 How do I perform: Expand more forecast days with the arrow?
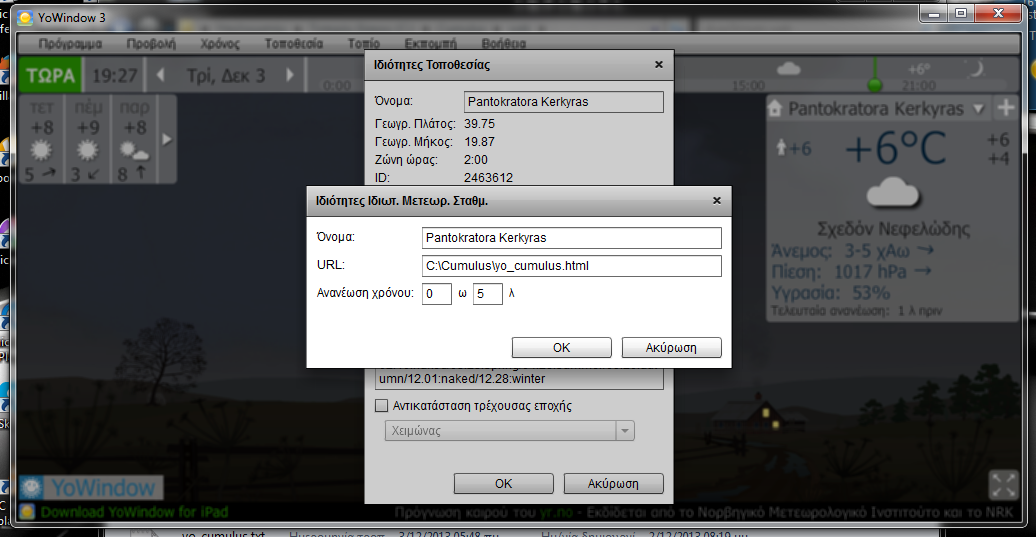tap(167, 138)
